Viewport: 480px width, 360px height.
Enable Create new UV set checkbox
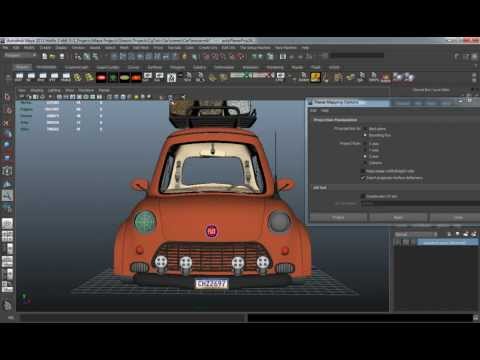pos(363,196)
